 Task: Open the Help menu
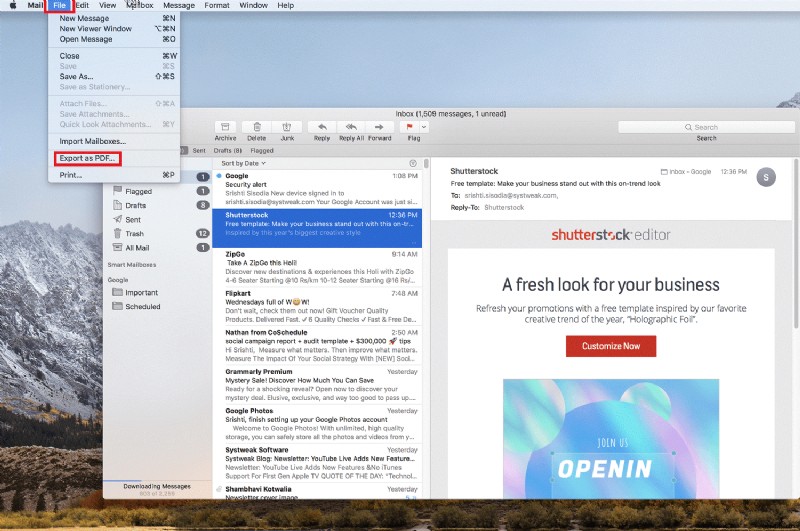[286, 5]
